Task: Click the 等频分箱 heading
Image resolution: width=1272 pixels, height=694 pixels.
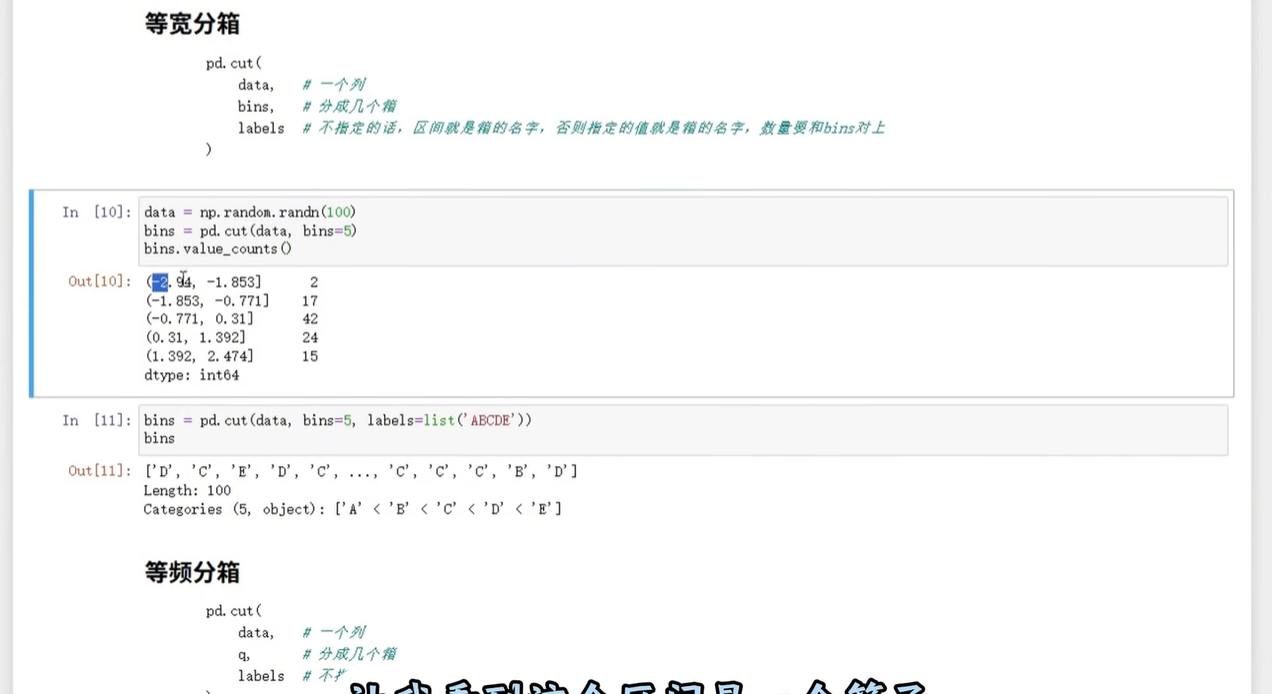Action: [192, 573]
